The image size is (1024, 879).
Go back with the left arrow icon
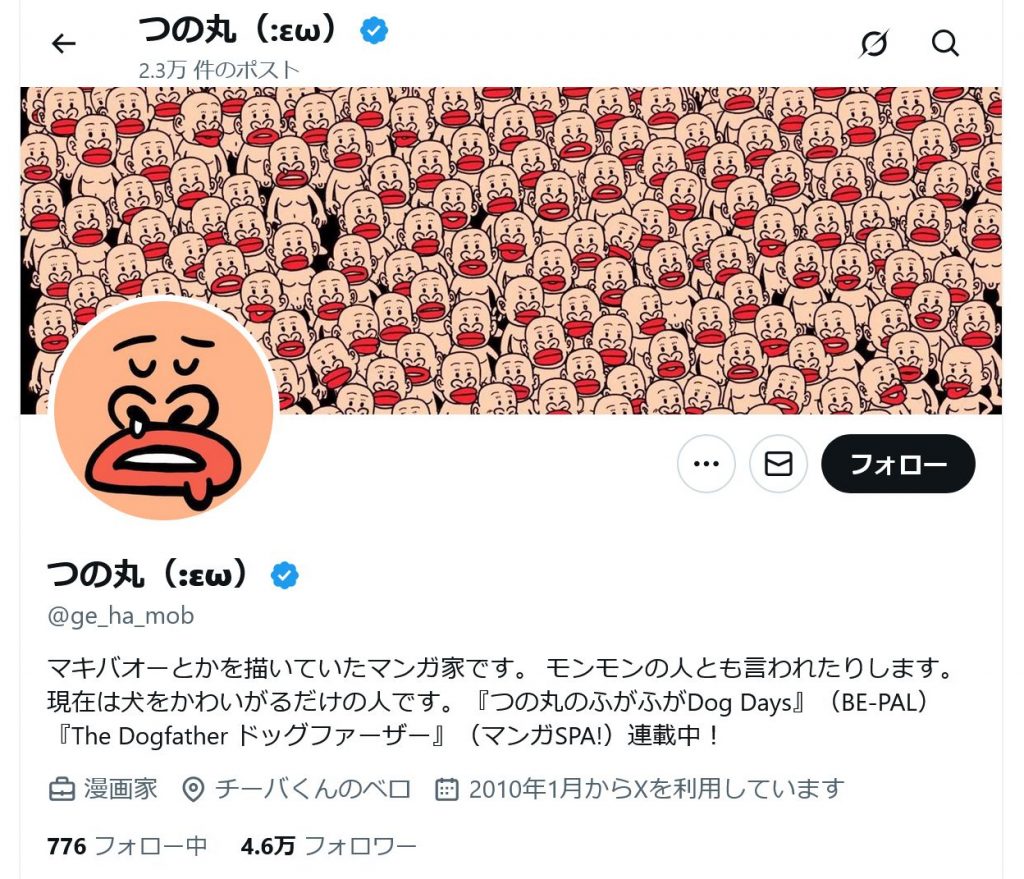[x=63, y=44]
